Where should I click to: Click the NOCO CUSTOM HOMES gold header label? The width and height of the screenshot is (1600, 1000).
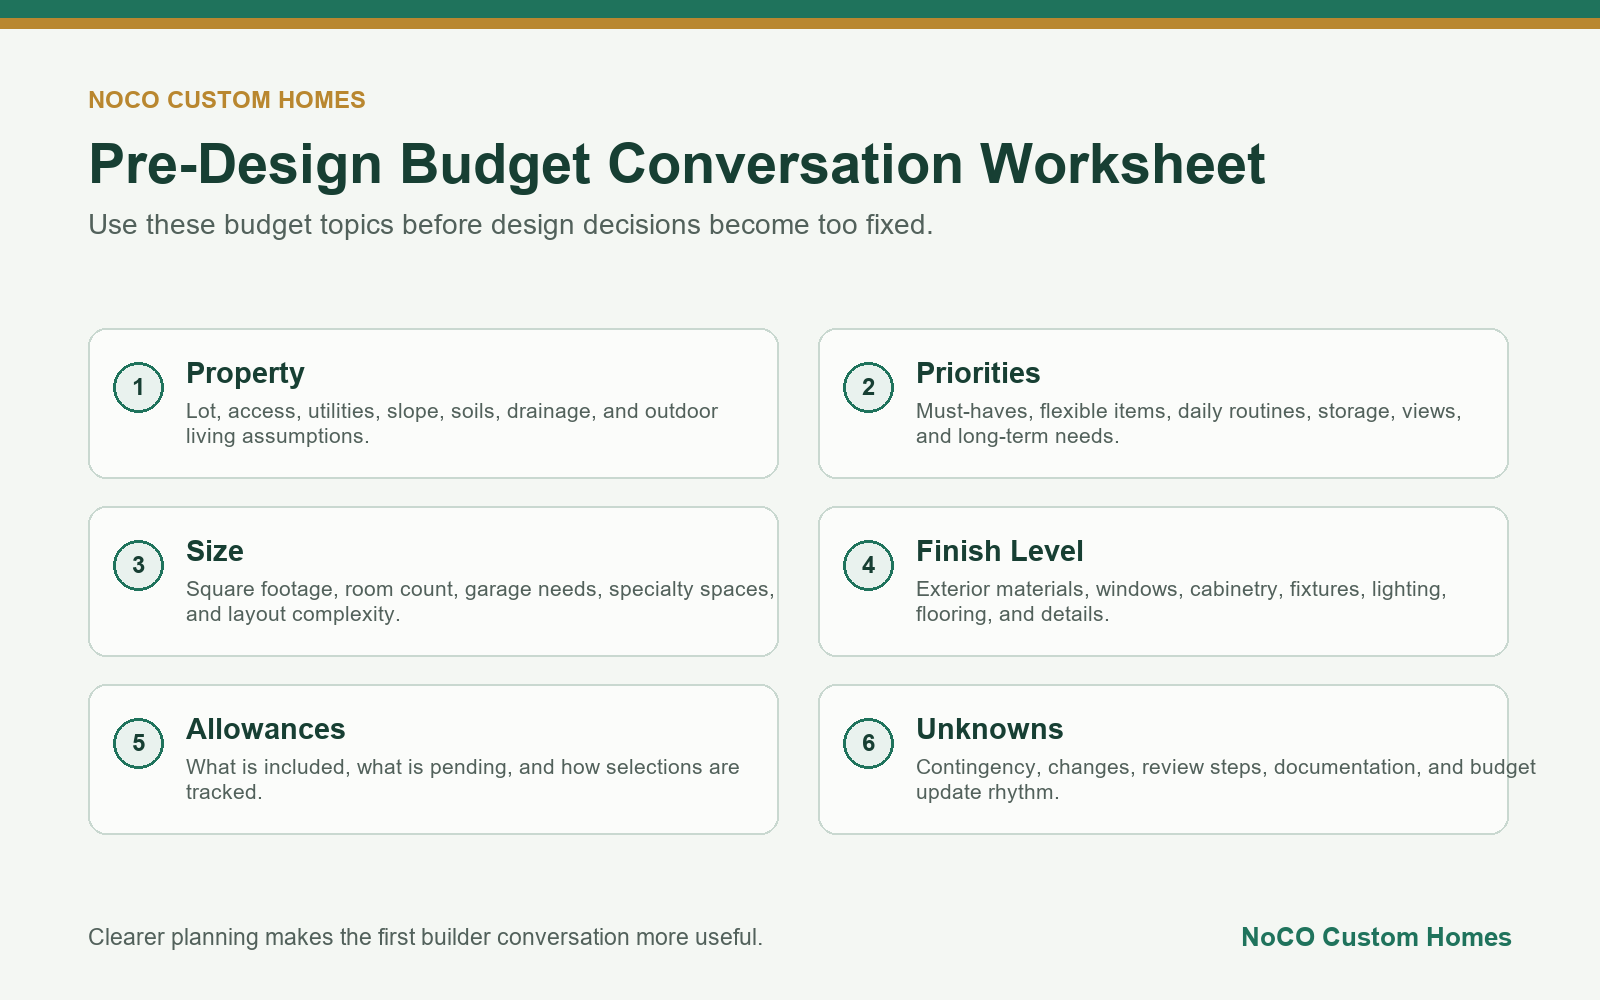227,100
